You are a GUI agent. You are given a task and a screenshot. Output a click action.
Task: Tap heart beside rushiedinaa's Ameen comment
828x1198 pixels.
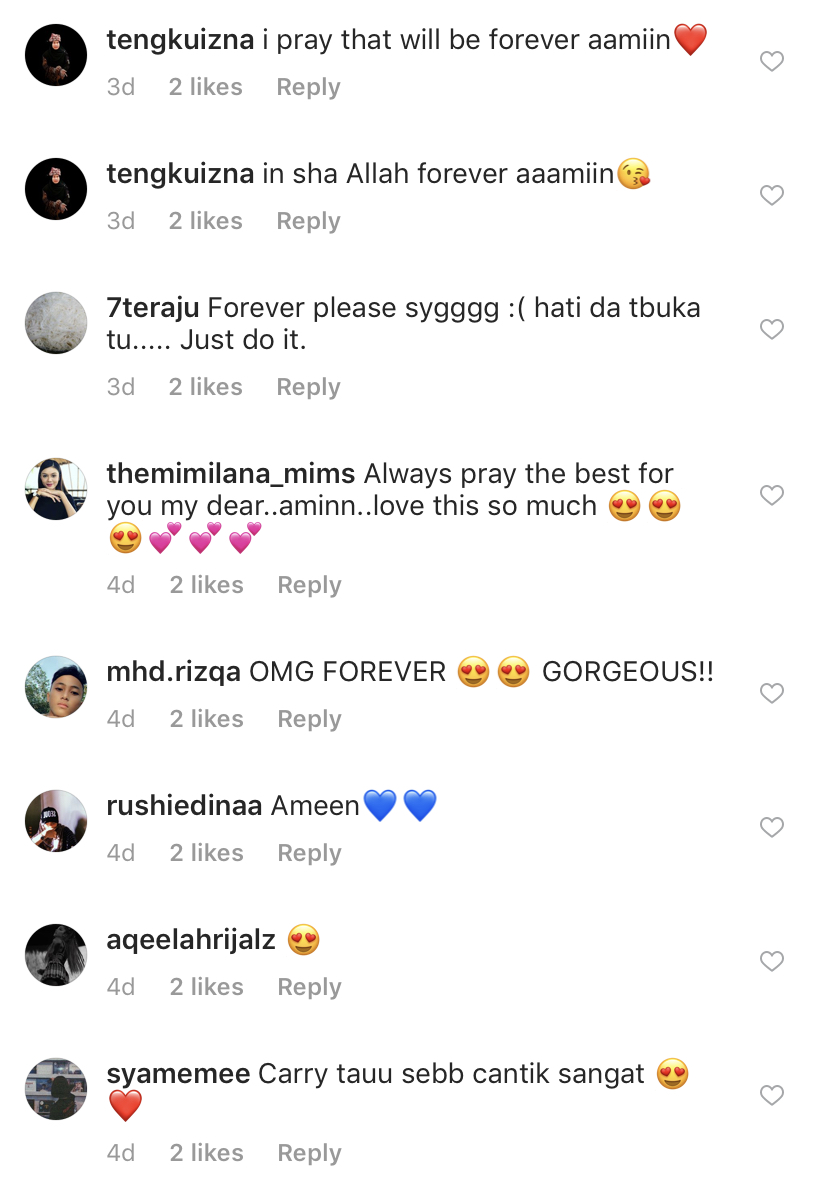pos(771,827)
